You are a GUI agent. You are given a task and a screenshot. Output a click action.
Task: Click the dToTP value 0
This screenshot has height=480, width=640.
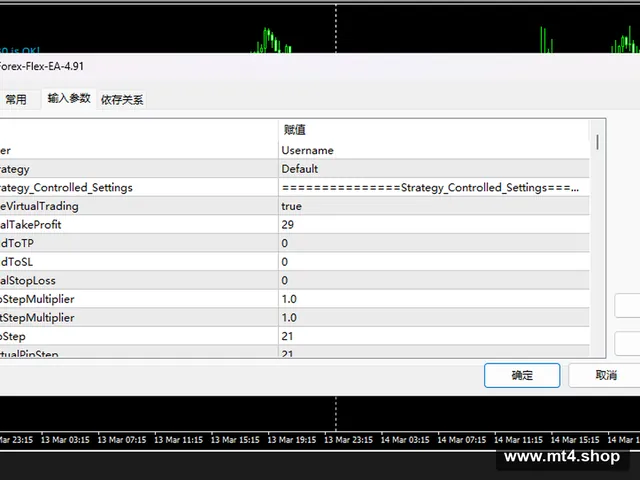point(434,243)
